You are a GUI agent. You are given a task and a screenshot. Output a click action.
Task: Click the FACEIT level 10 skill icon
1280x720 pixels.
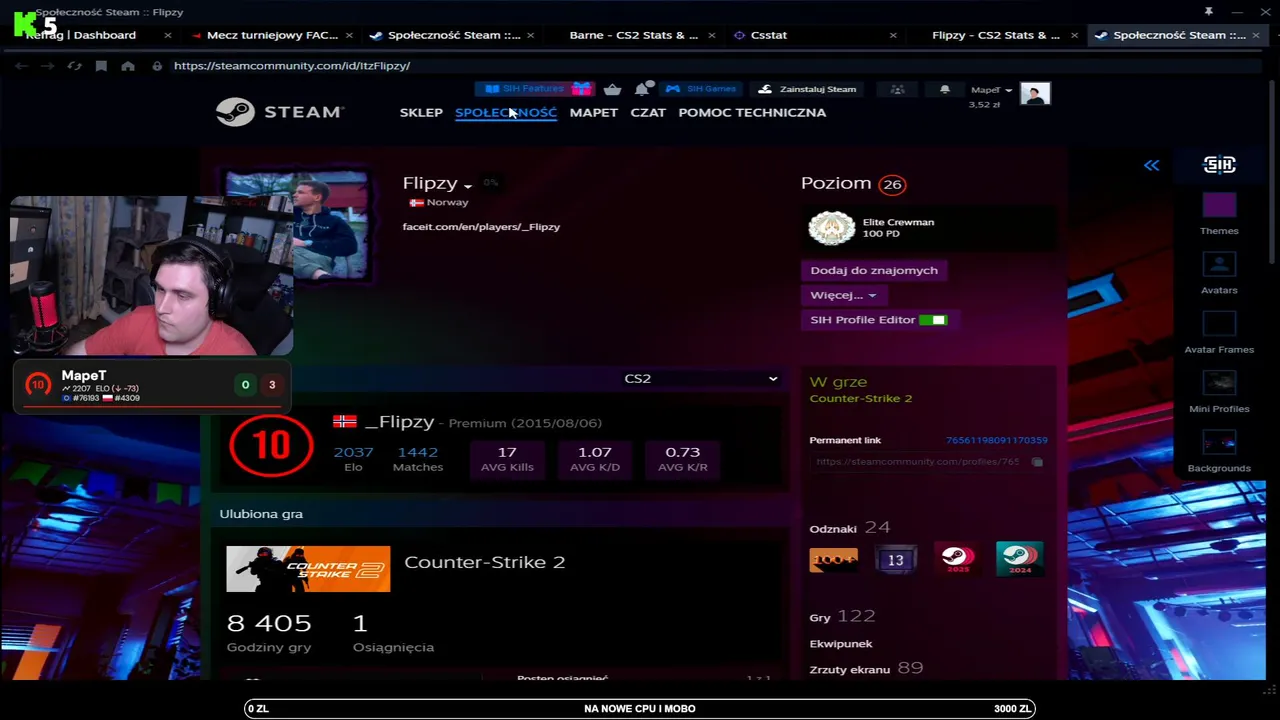click(x=271, y=445)
